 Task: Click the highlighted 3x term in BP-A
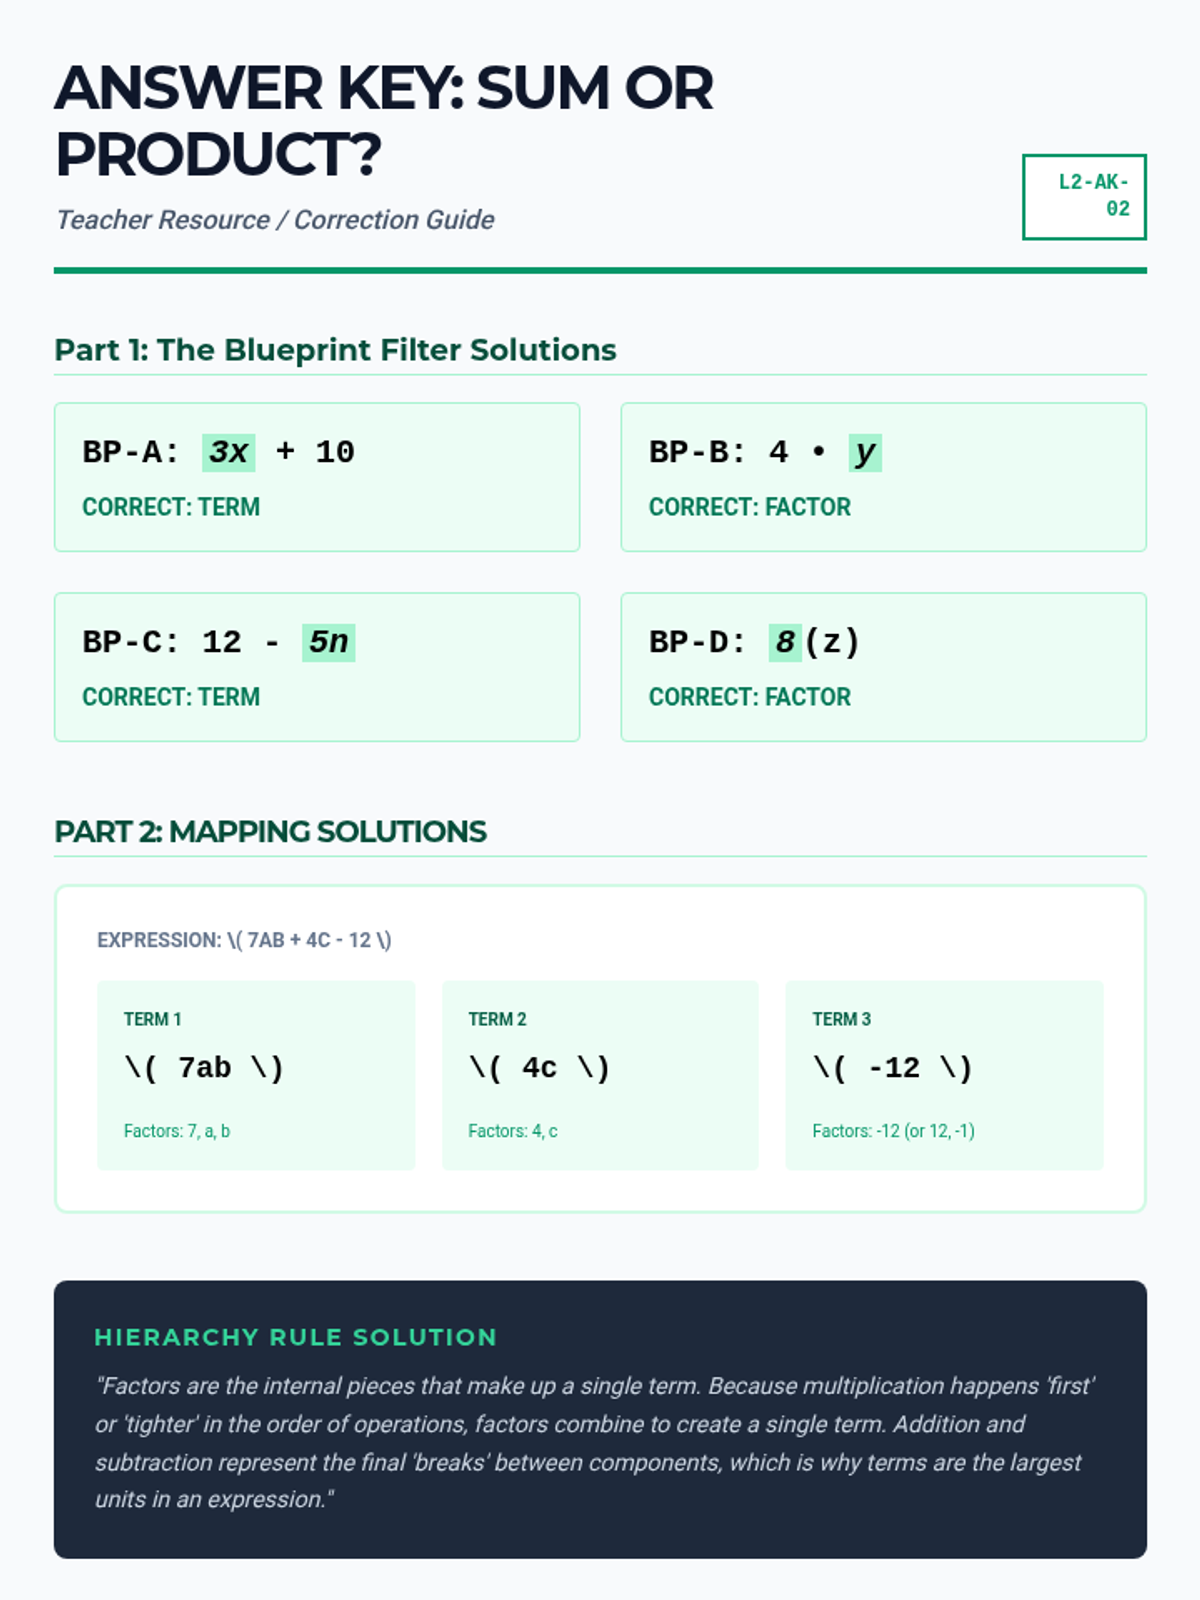(x=228, y=452)
